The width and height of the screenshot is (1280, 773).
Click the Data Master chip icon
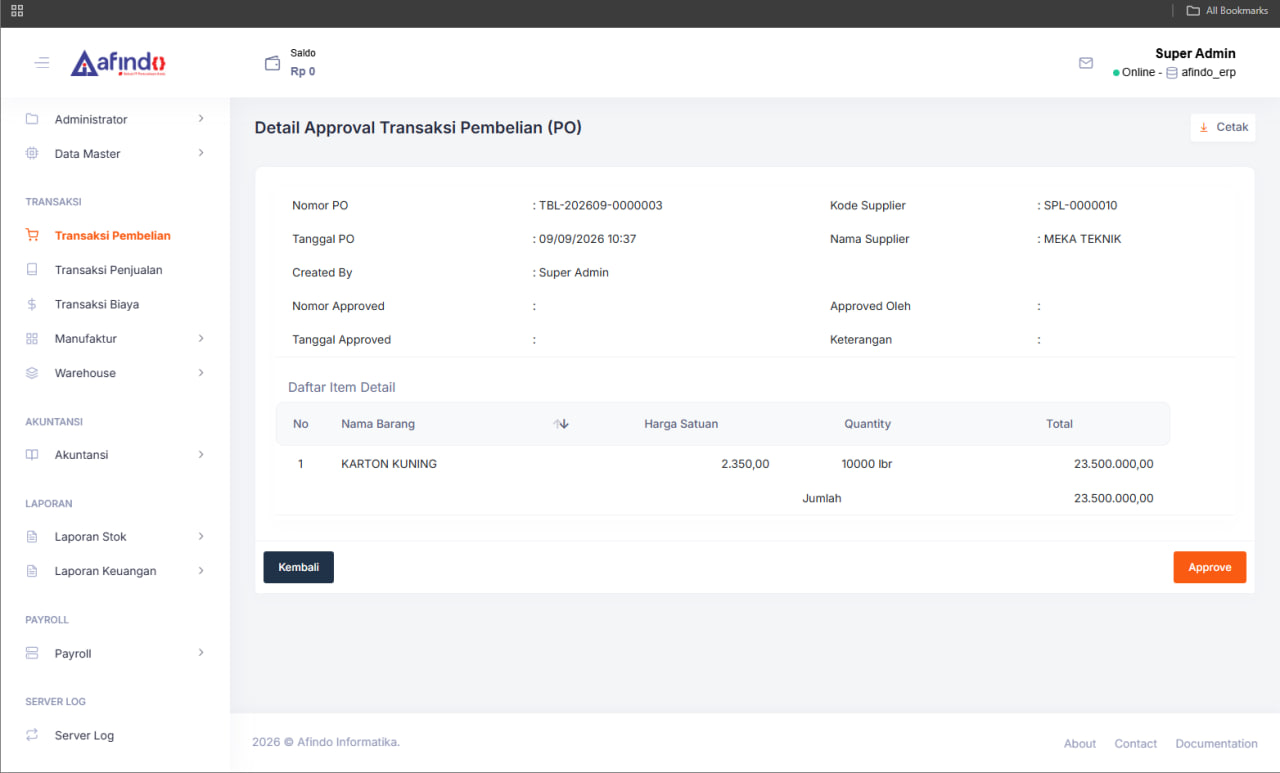(32, 154)
